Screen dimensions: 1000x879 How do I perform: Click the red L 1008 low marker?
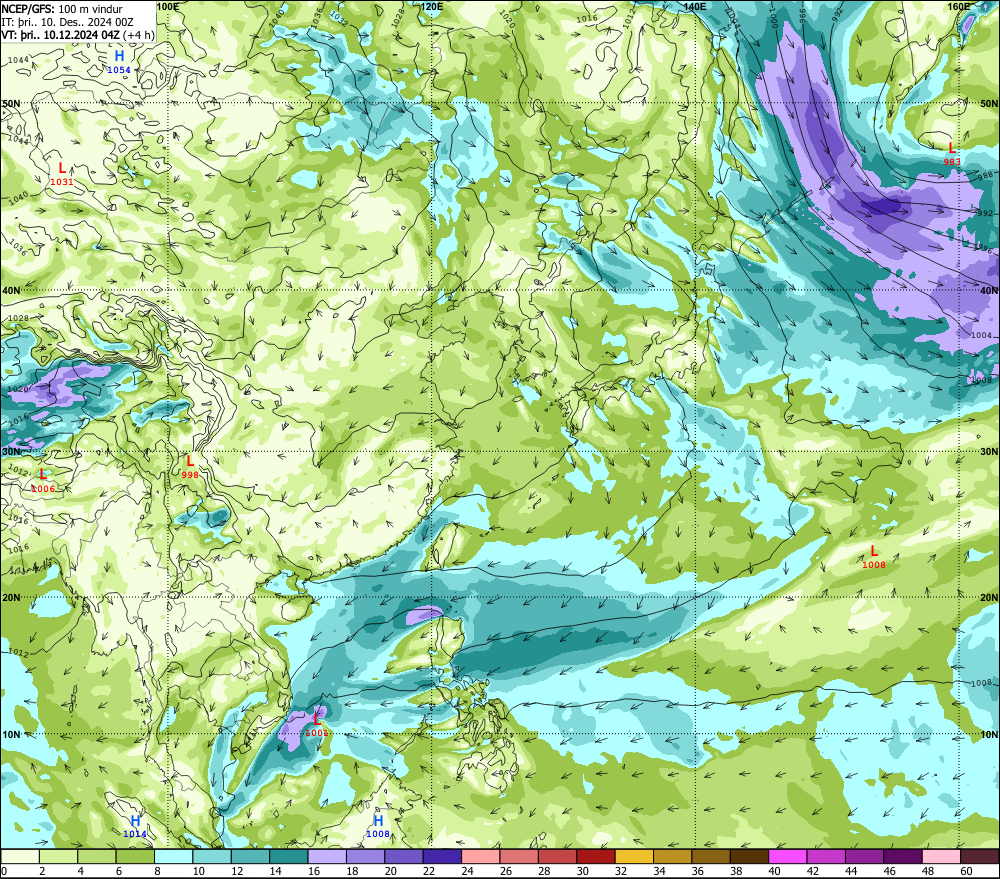coord(874,557)
